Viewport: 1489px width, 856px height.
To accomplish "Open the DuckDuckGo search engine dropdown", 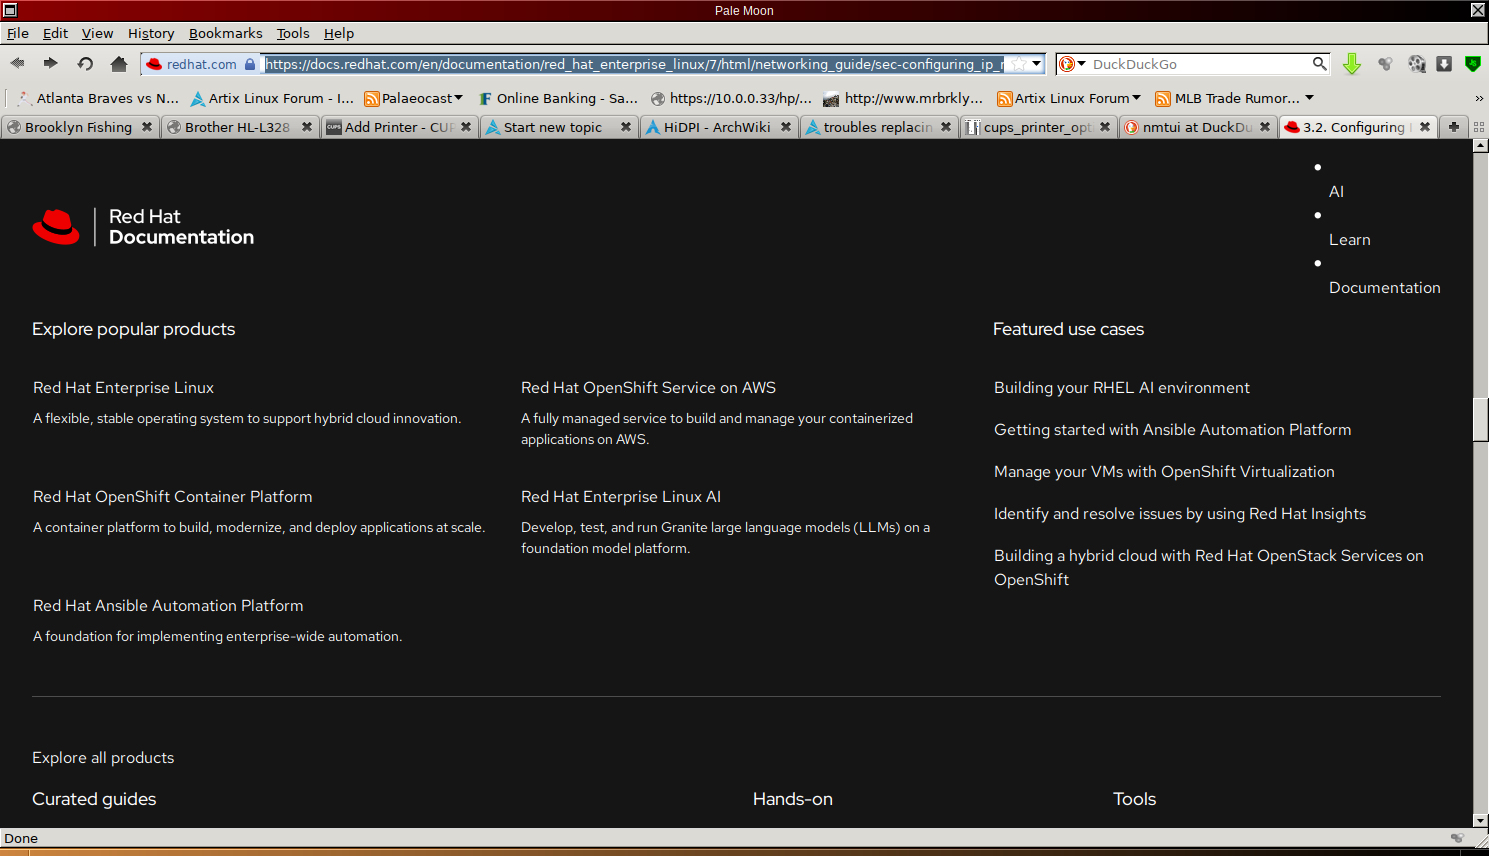I will tap(1072, 64).
